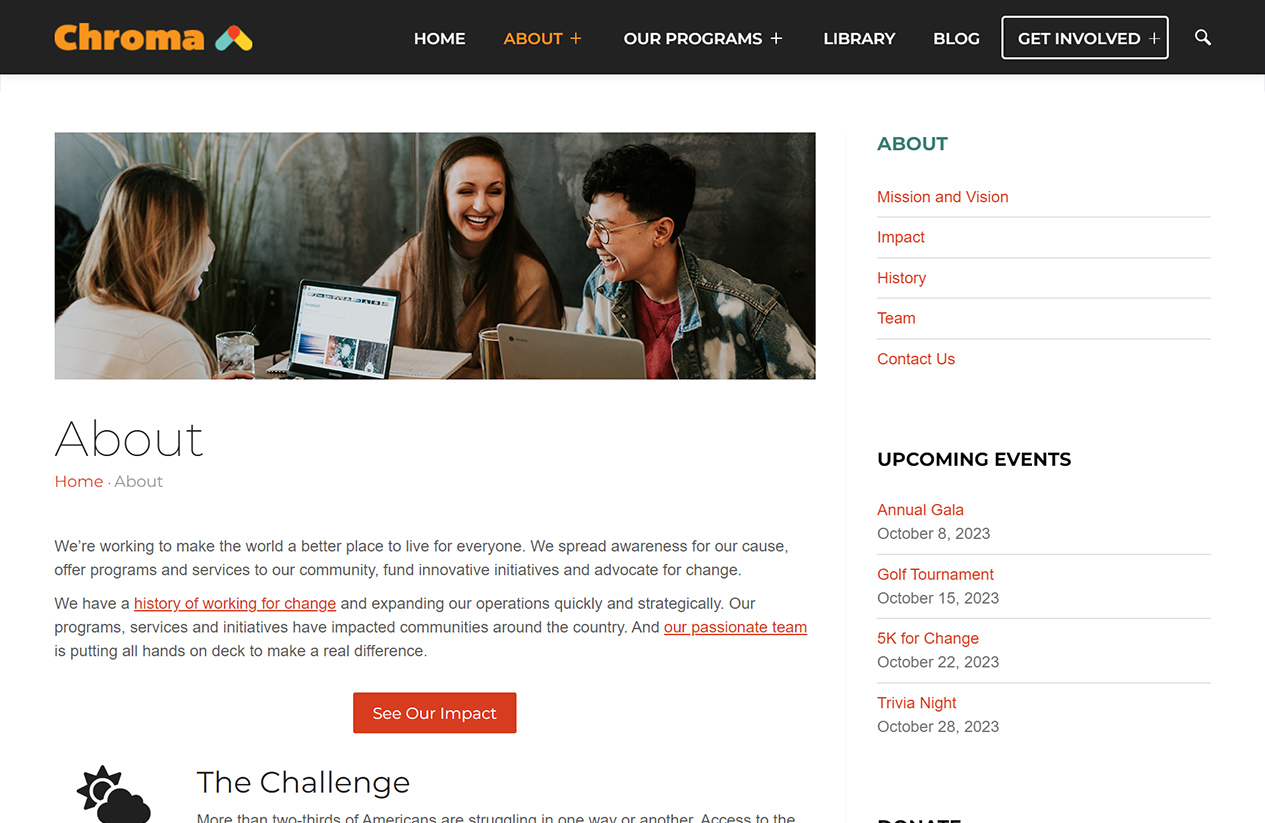Click the Home breadcrumb link

pyautogui.click(x=79, y=481)
